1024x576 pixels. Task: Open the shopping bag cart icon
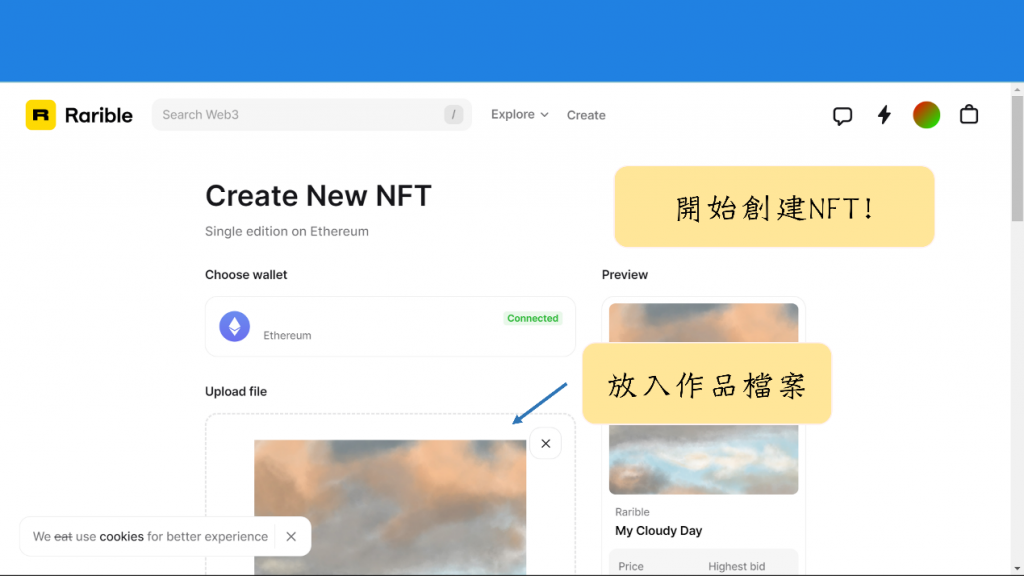968,114
